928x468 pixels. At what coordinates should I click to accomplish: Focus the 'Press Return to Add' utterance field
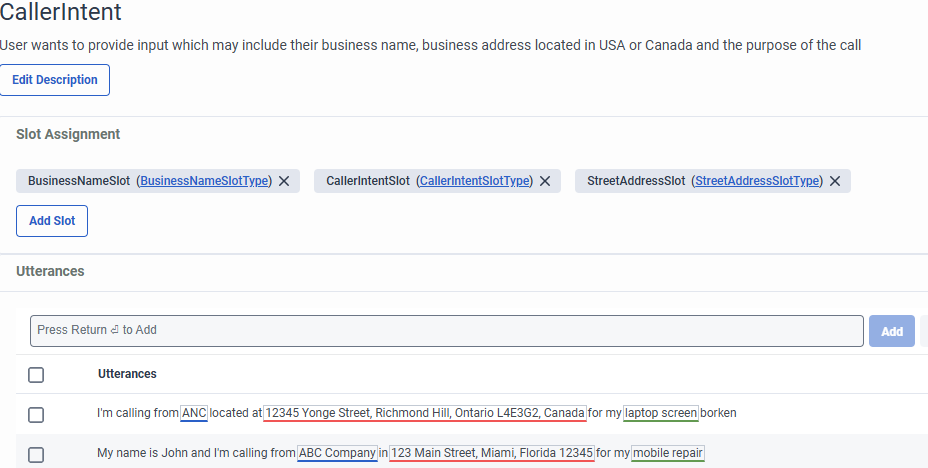tap(446, 331)
